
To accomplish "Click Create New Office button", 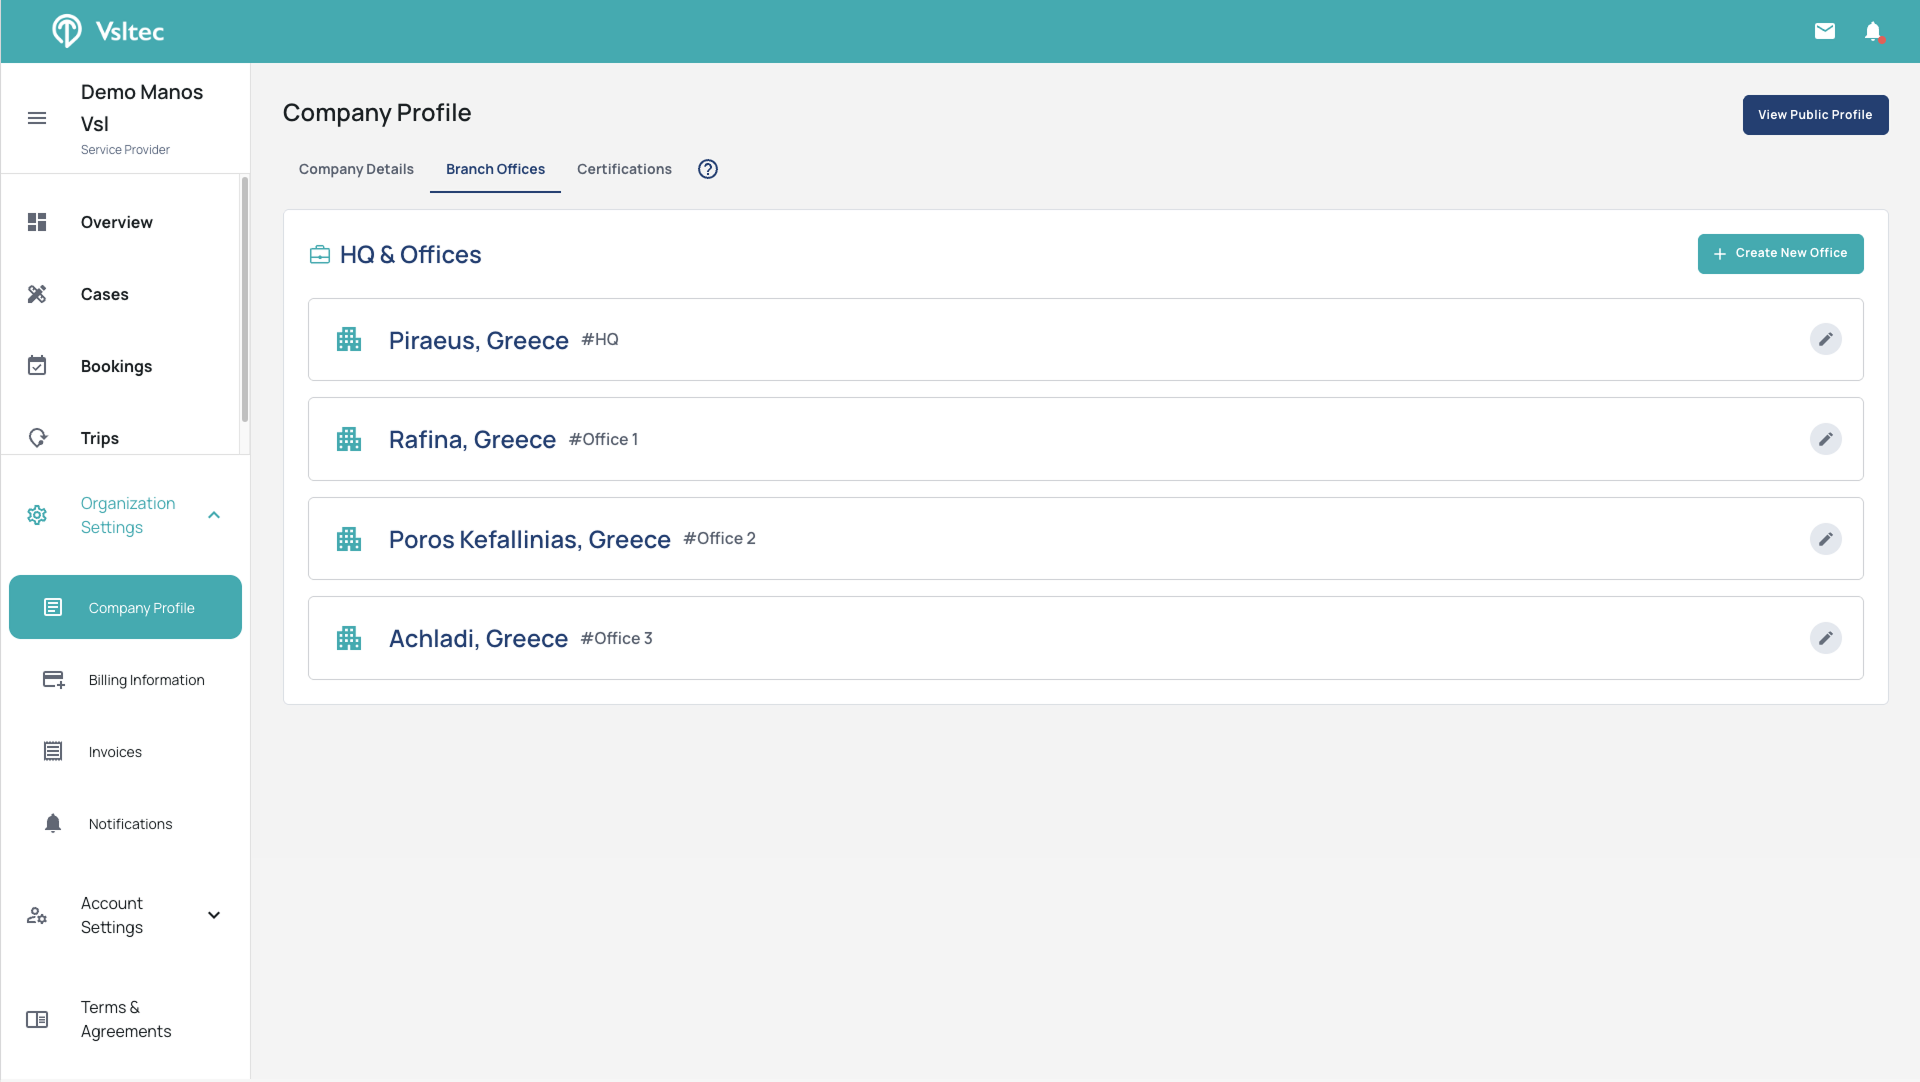I will [x=1780, y=254].
